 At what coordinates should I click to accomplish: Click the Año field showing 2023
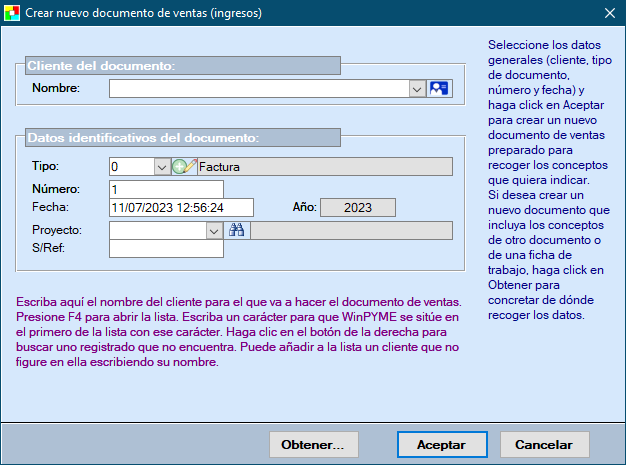click(359, 208)
